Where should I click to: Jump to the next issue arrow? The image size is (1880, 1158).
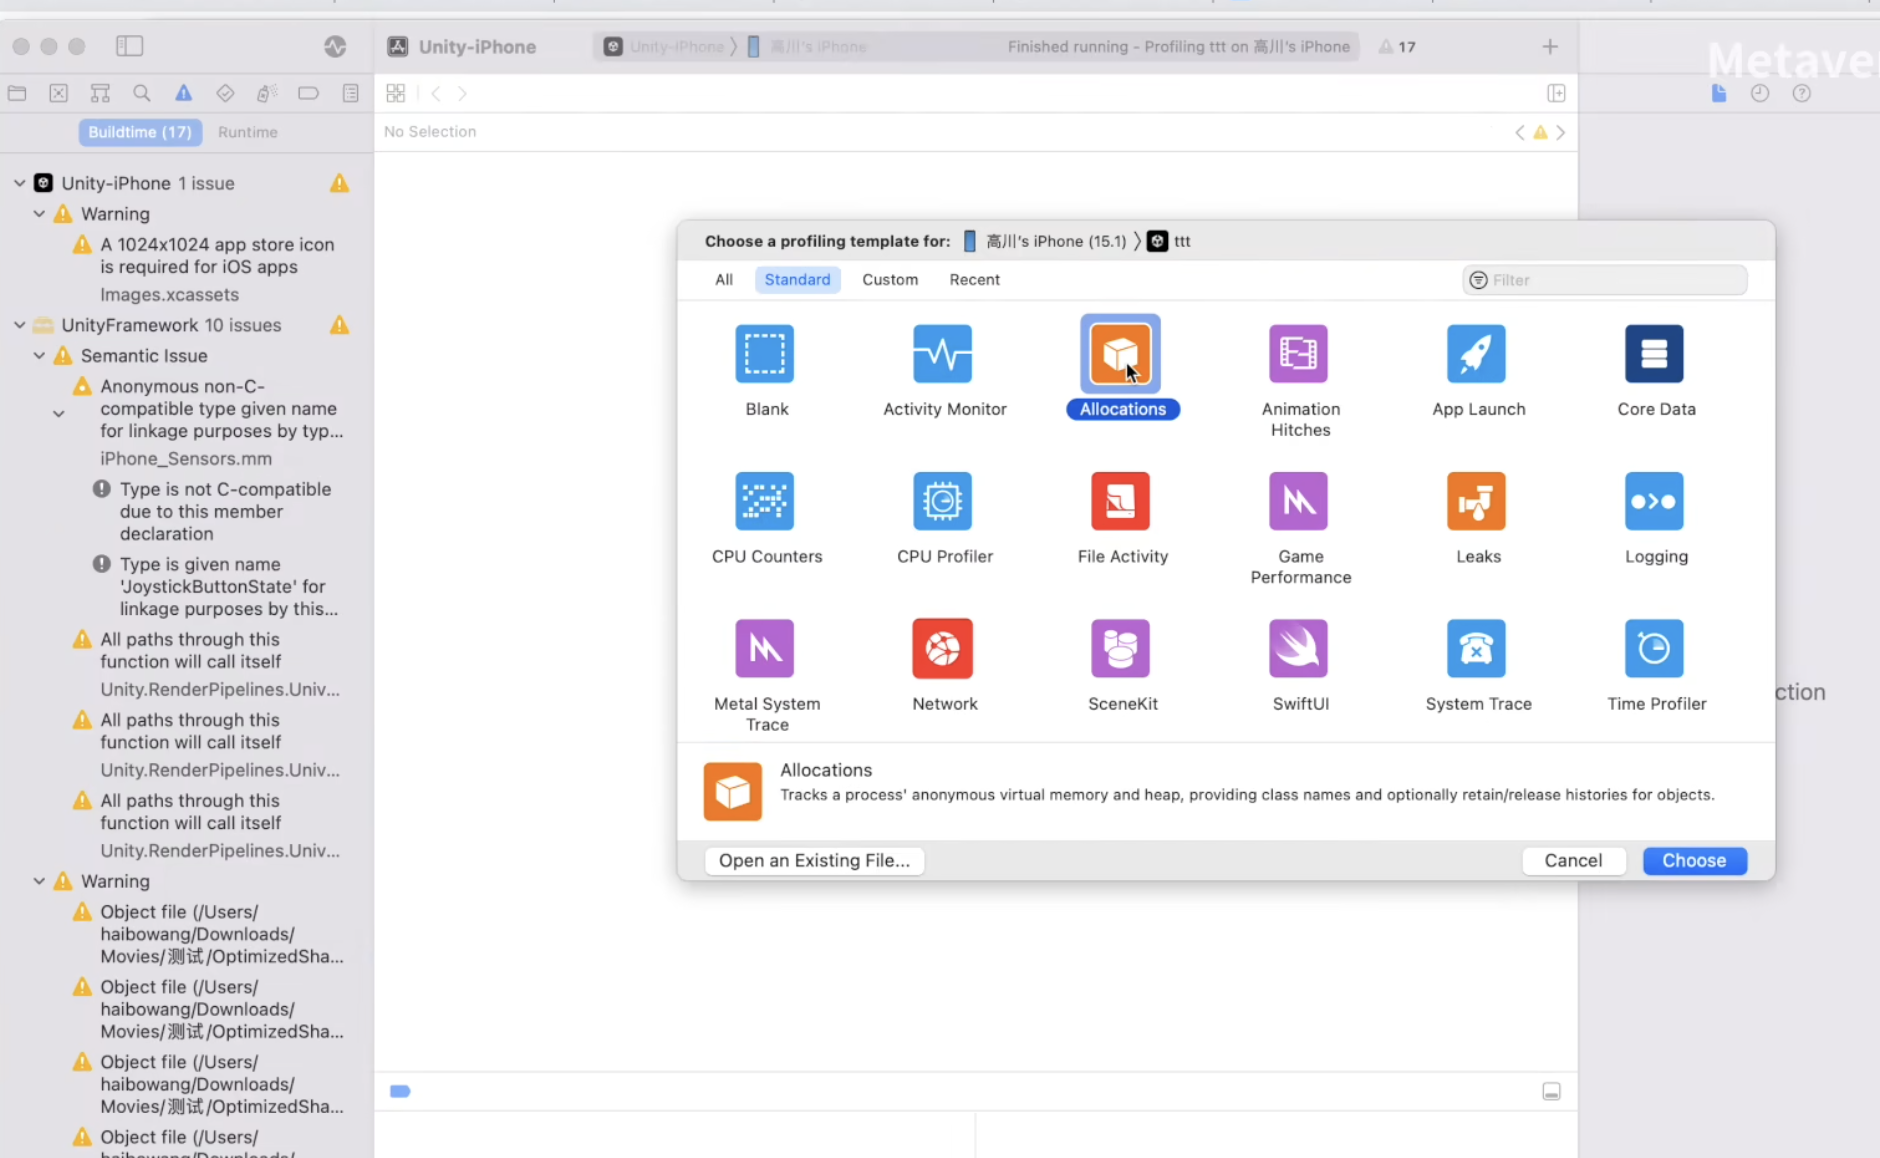tap(1560, 132)
